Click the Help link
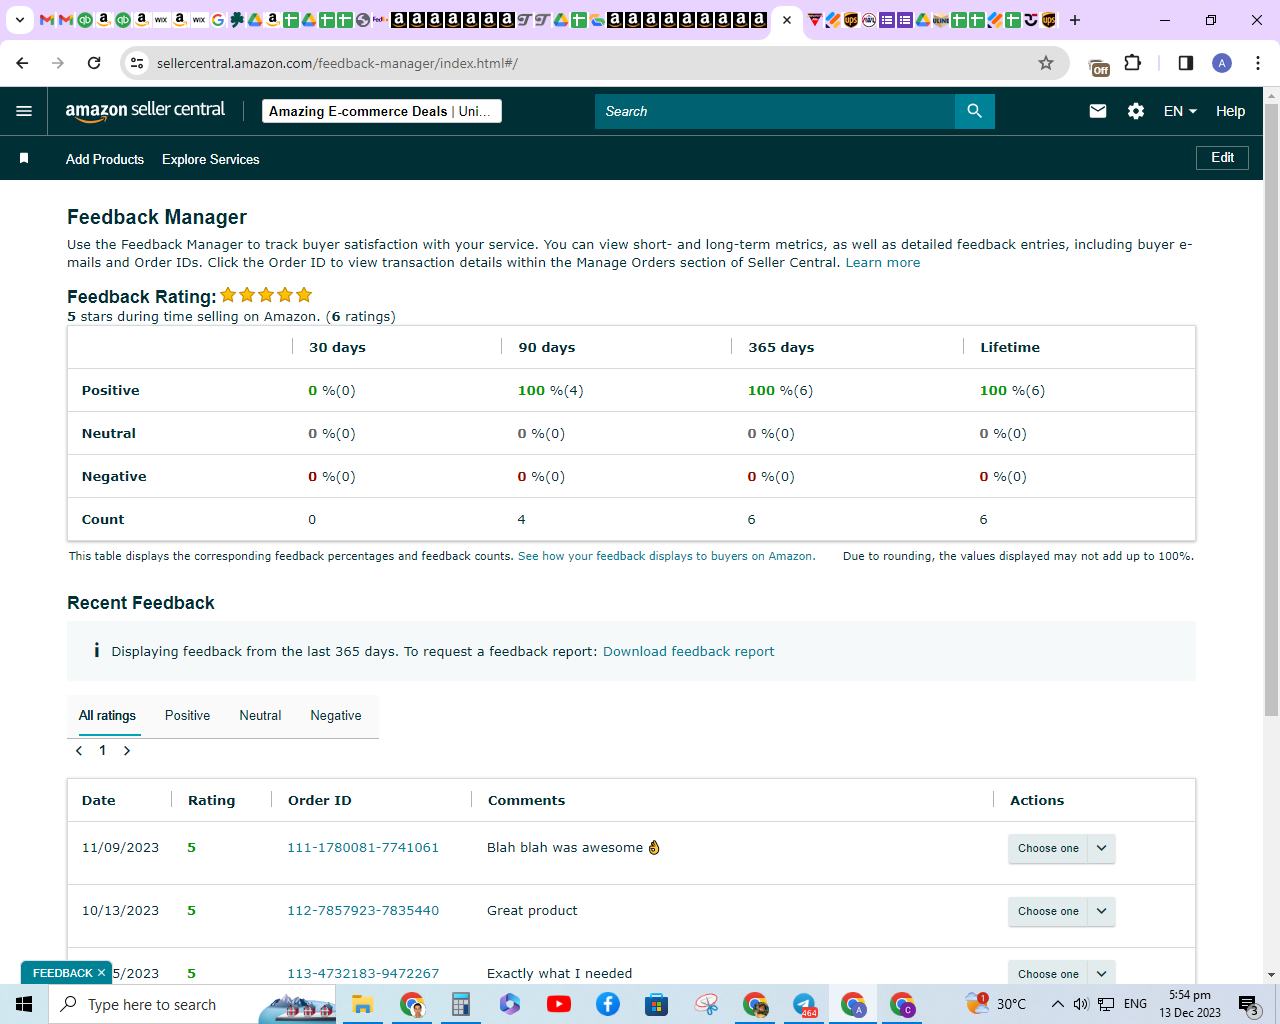This screenshot has width=1280, height=1024. pyautogui.click(x=1230, y=111)
